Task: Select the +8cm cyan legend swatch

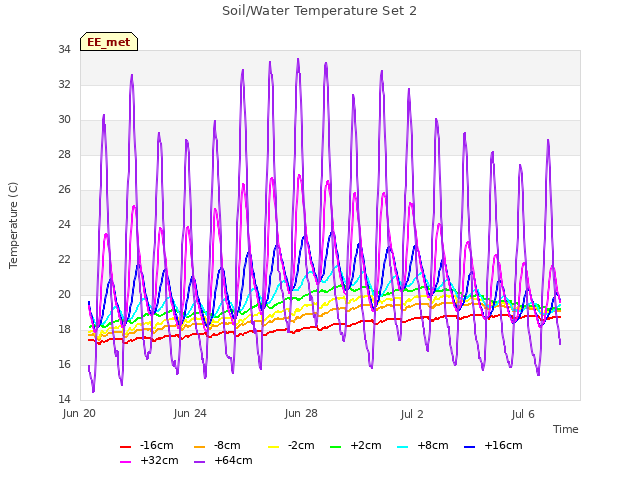Action: coord(402,447)
